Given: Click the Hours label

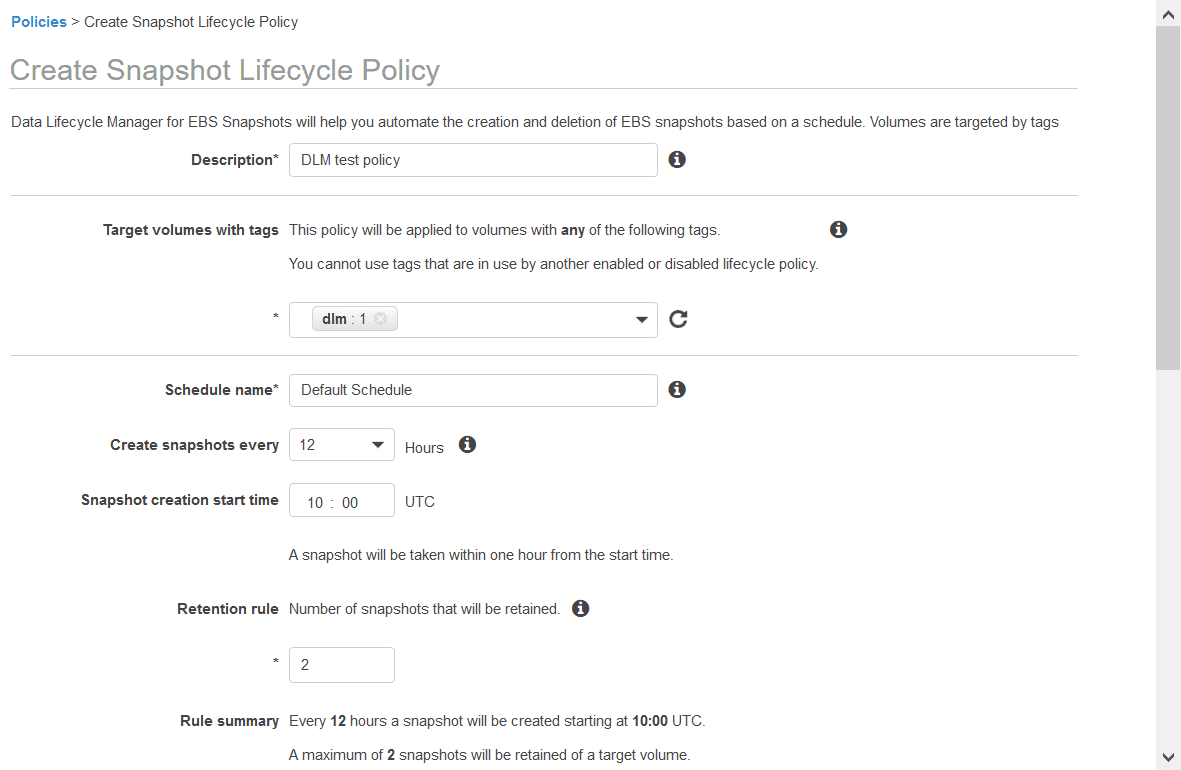Looking at the screenshot, I should 424,448.
